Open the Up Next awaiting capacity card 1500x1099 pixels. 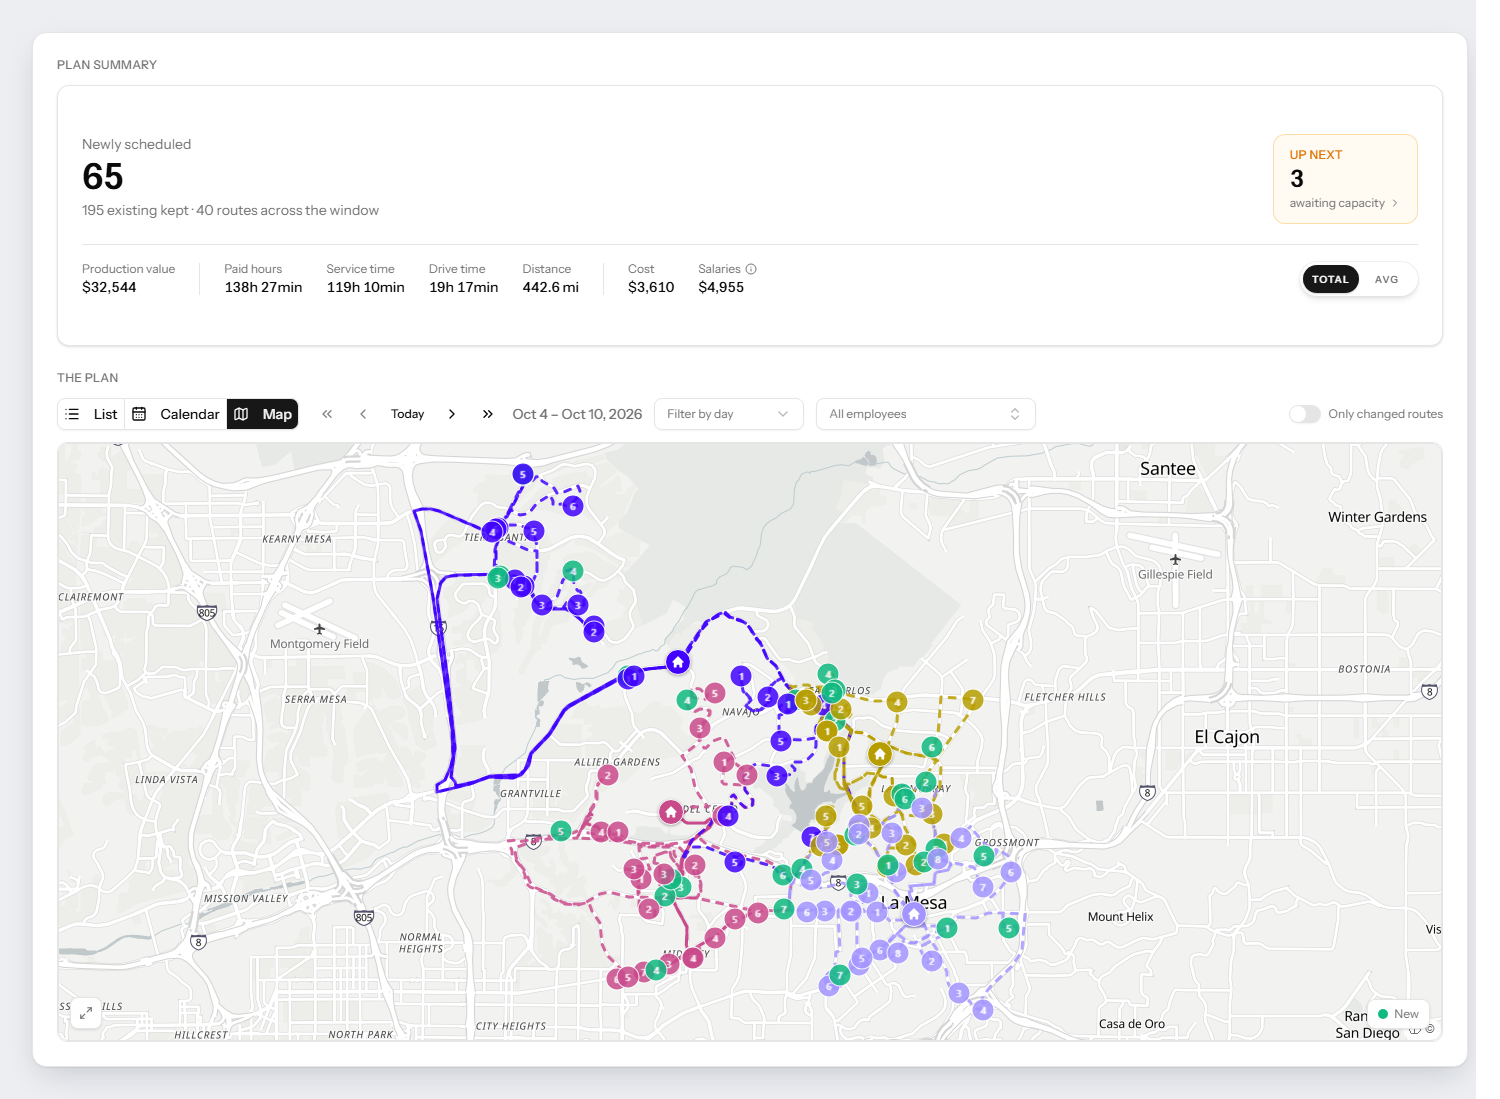(x=1345, y=179)
